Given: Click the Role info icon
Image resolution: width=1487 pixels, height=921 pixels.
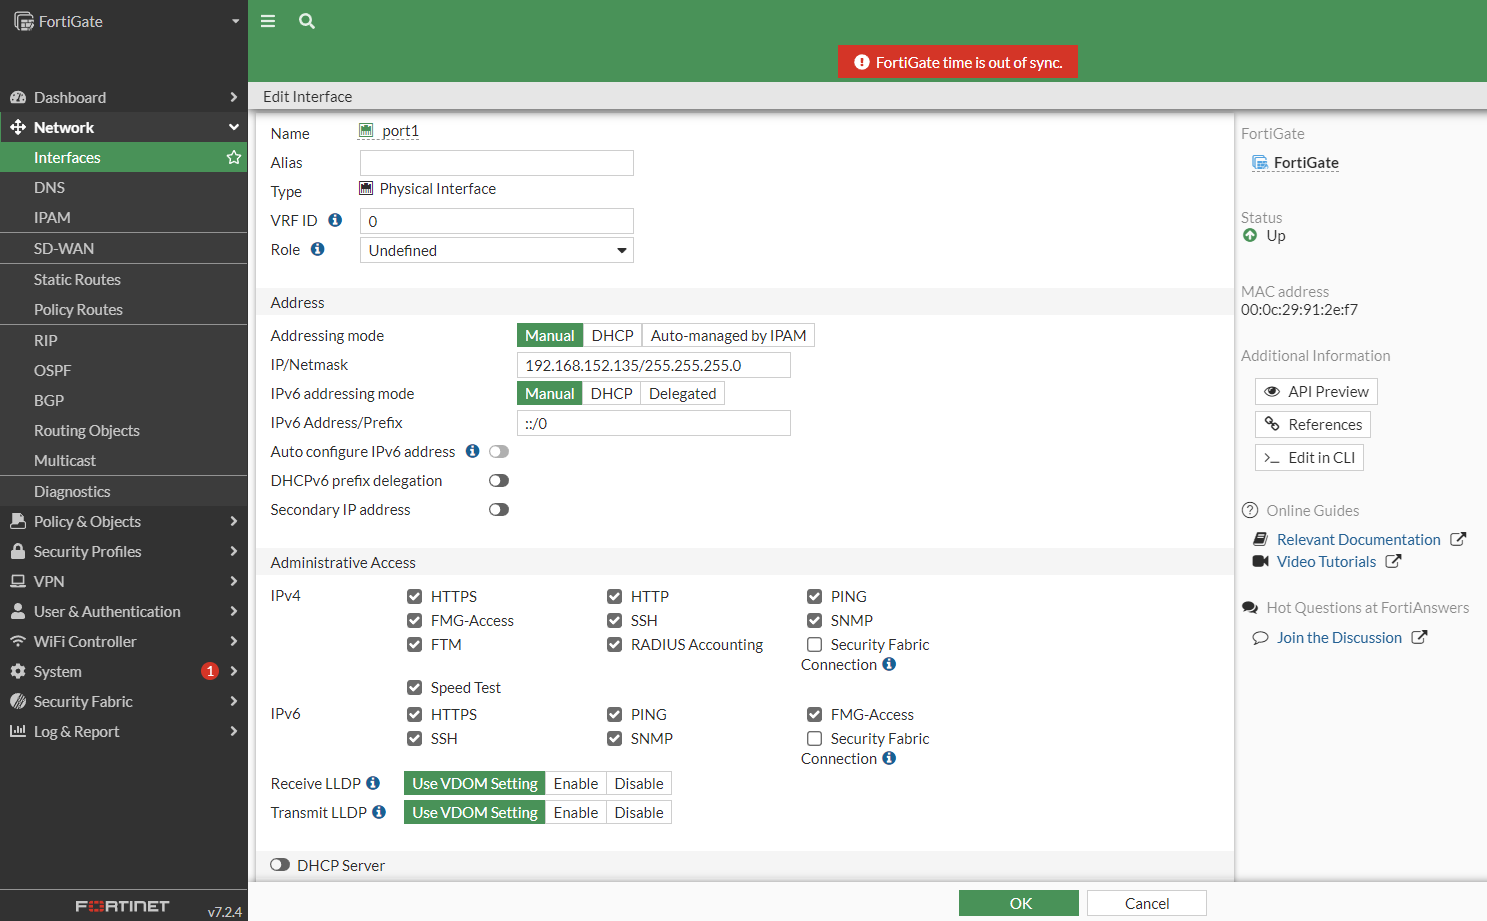Looking at the screenshot, I should (317, 249).
